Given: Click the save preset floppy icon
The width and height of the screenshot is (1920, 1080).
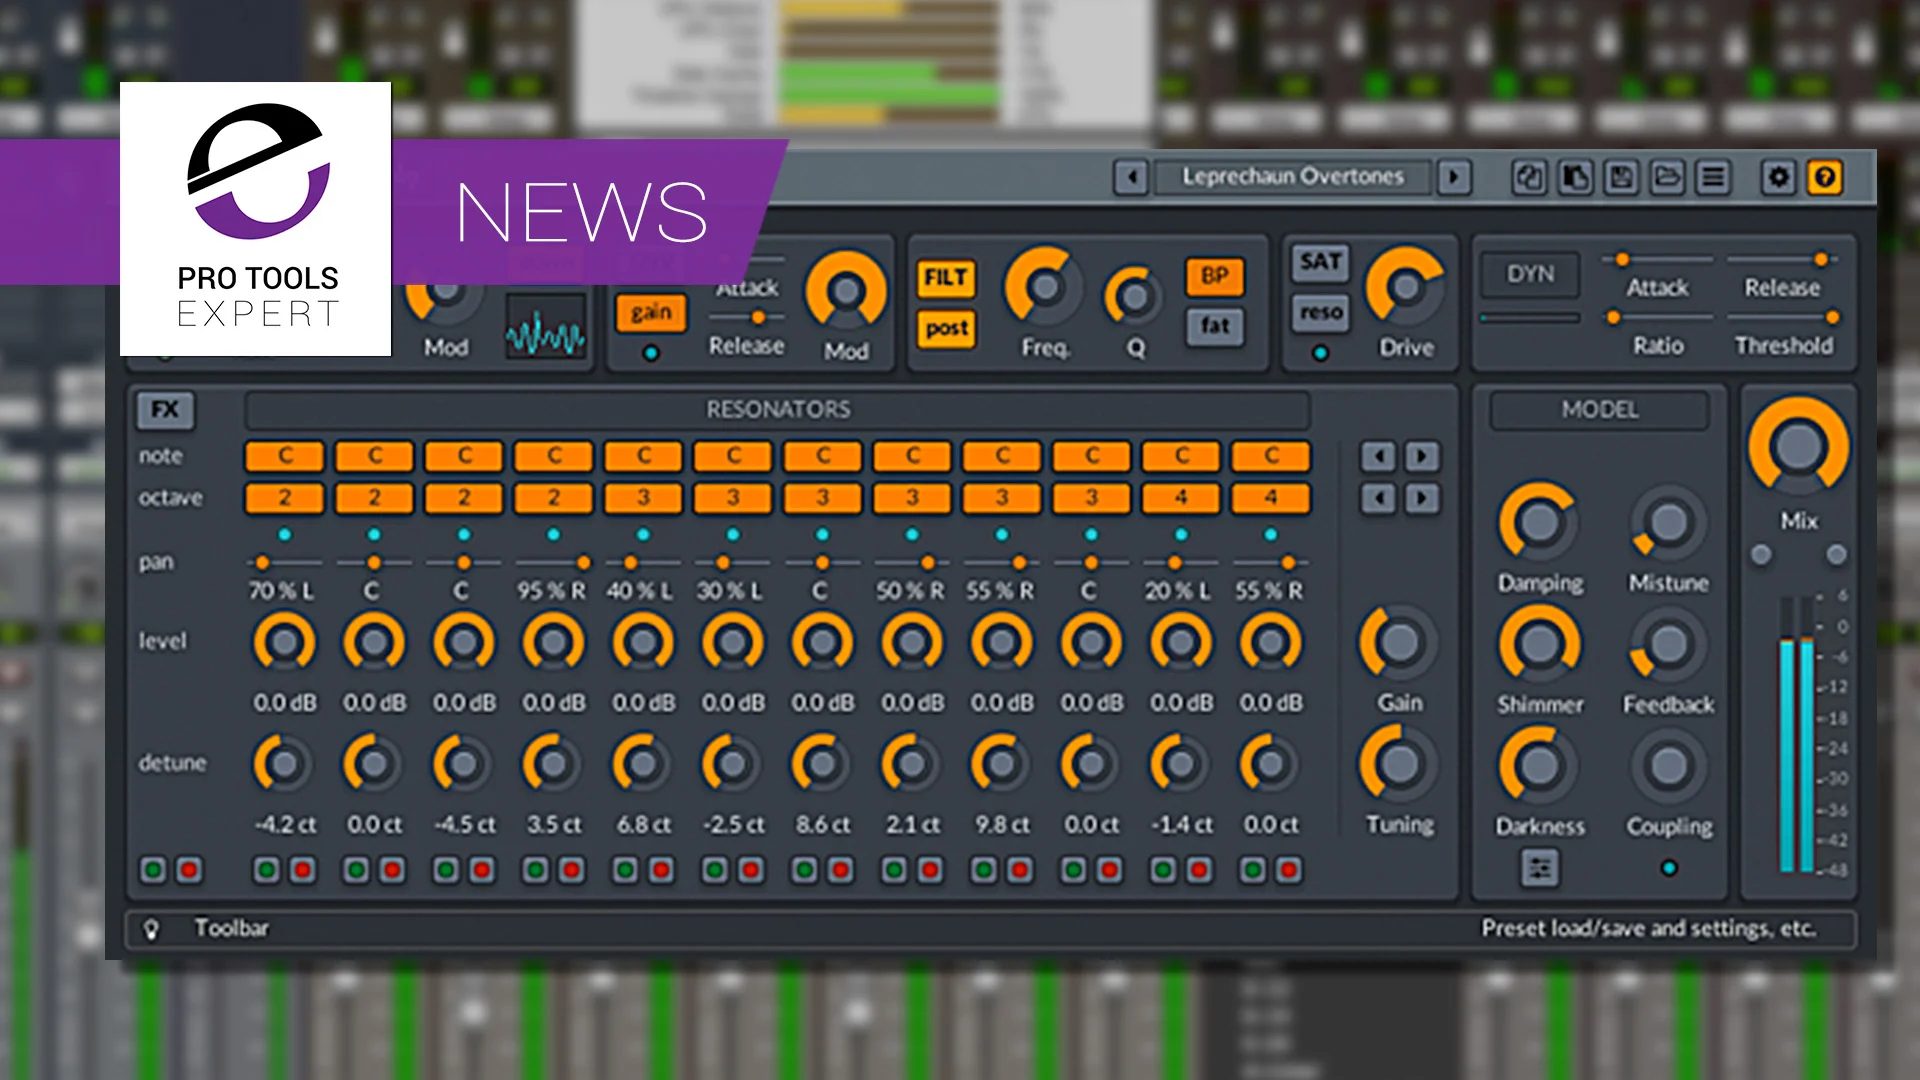Looking at the screenshot, I should tap(1621, 178).
